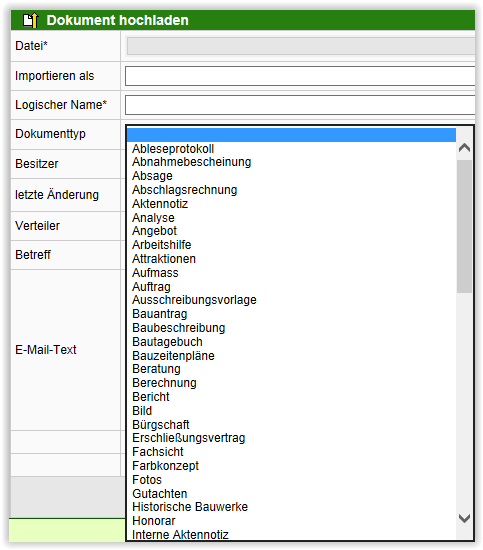Click the dropdown list scrollbar thumb
The image size is (483, 550).
(464, 226)
